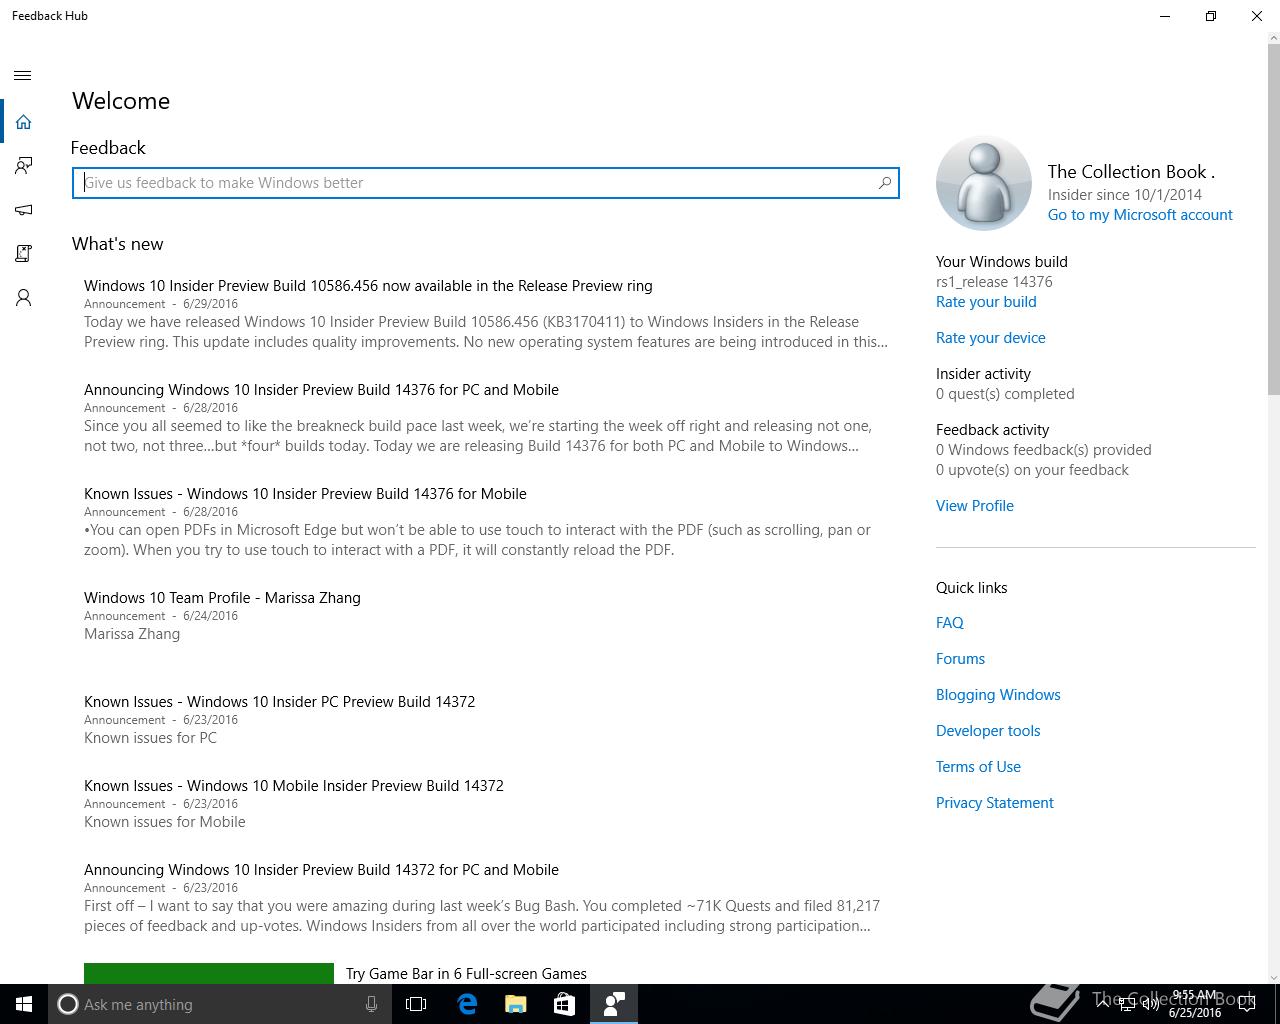
Task: Open the Feedback section icon in sidebar
Action: [x=23, y=166]
